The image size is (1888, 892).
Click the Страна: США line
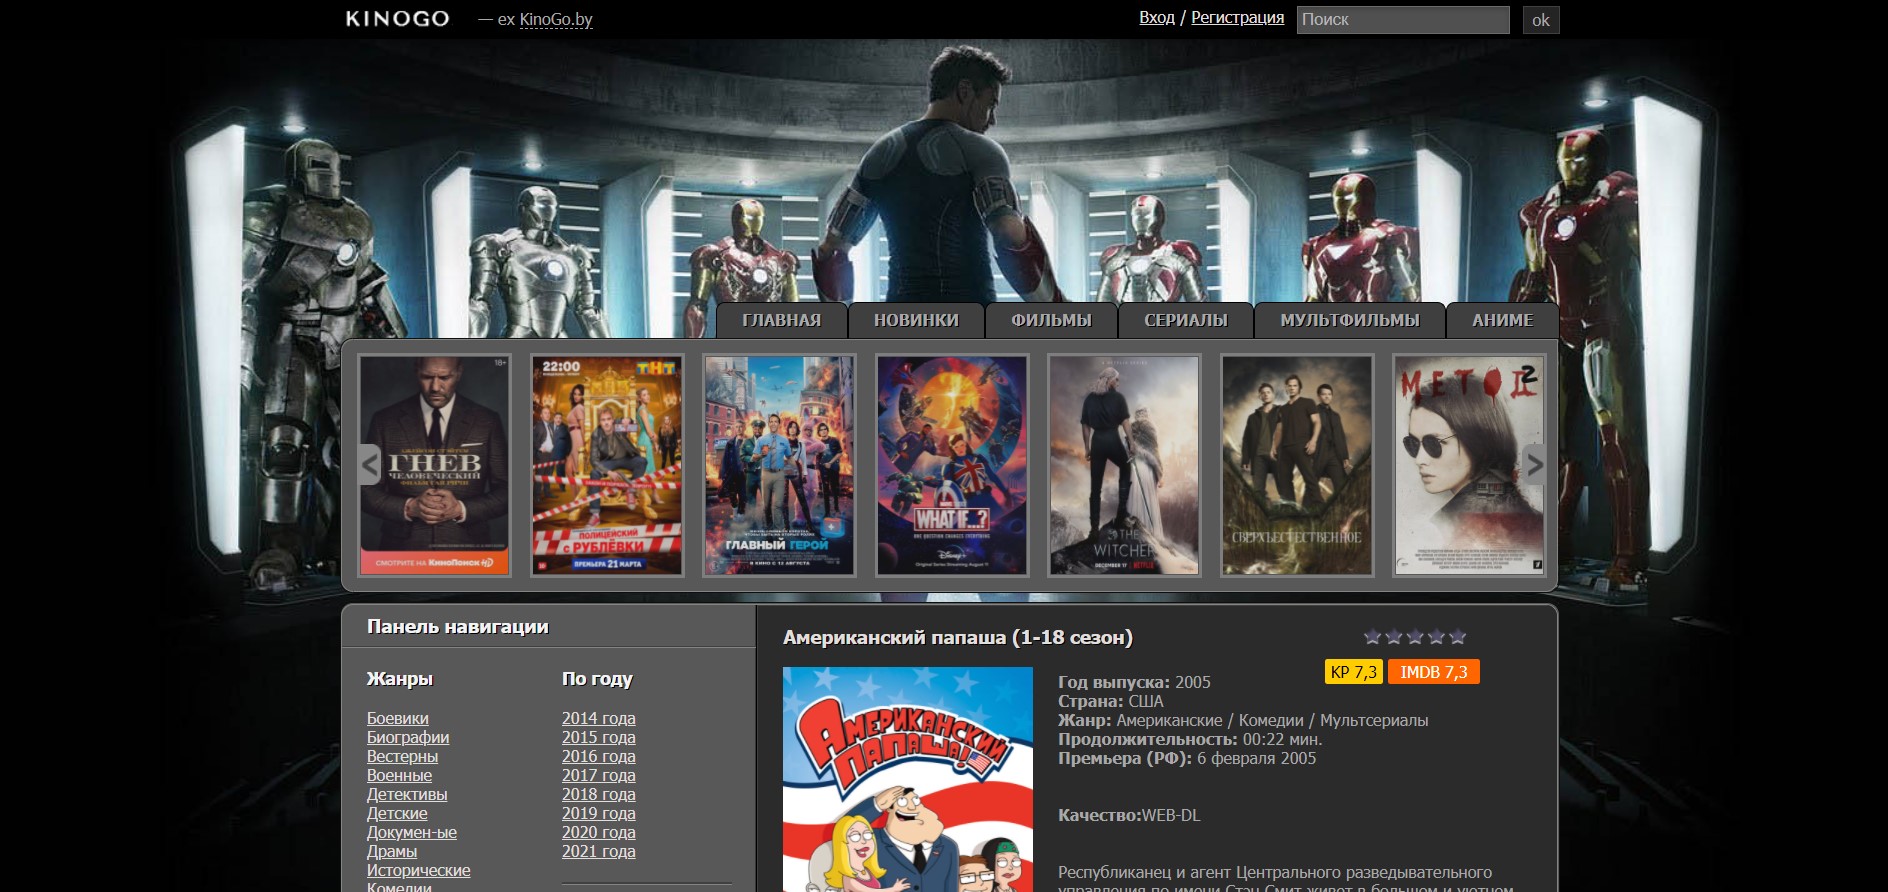1111,701
